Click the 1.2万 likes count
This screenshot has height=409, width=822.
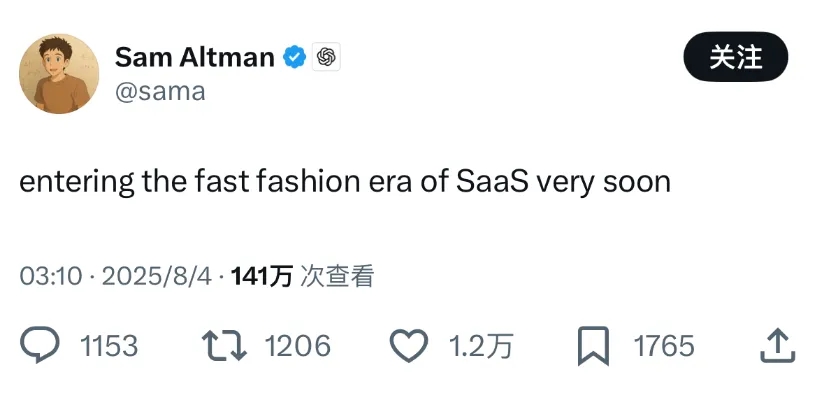[480, 346]
